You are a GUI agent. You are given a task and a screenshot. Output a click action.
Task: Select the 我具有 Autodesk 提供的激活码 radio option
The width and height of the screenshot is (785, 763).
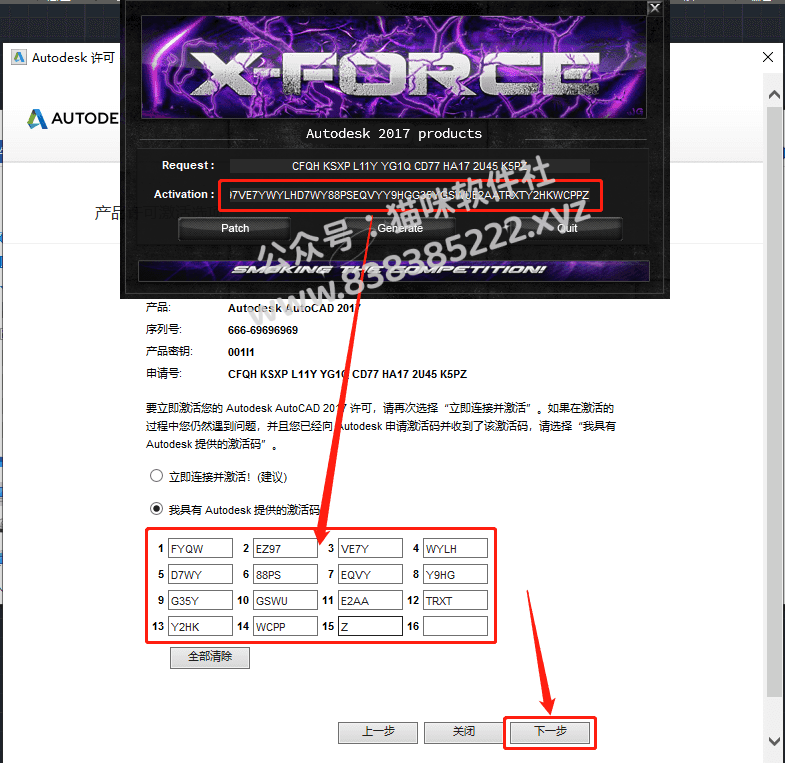click(x=156, y=509)
